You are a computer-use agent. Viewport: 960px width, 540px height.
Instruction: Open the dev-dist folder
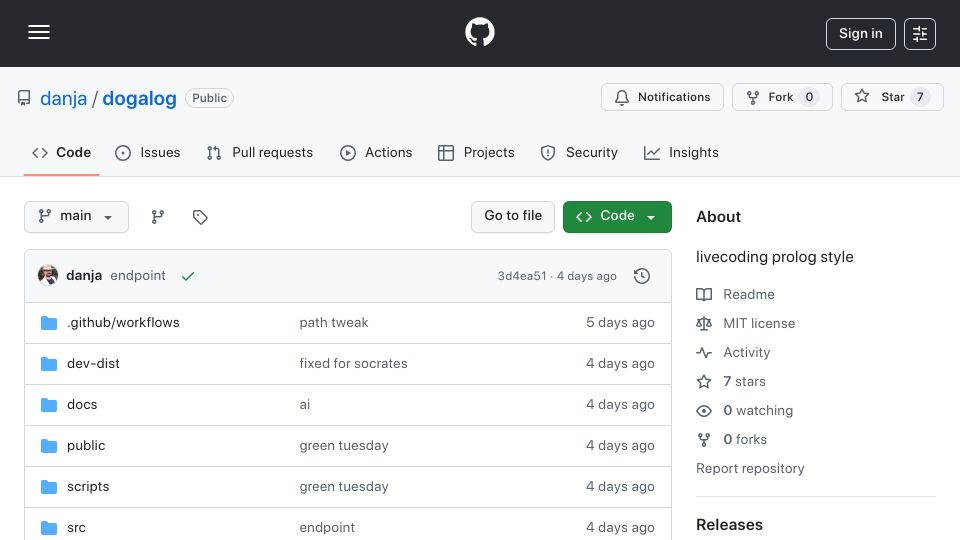point(93,364)
